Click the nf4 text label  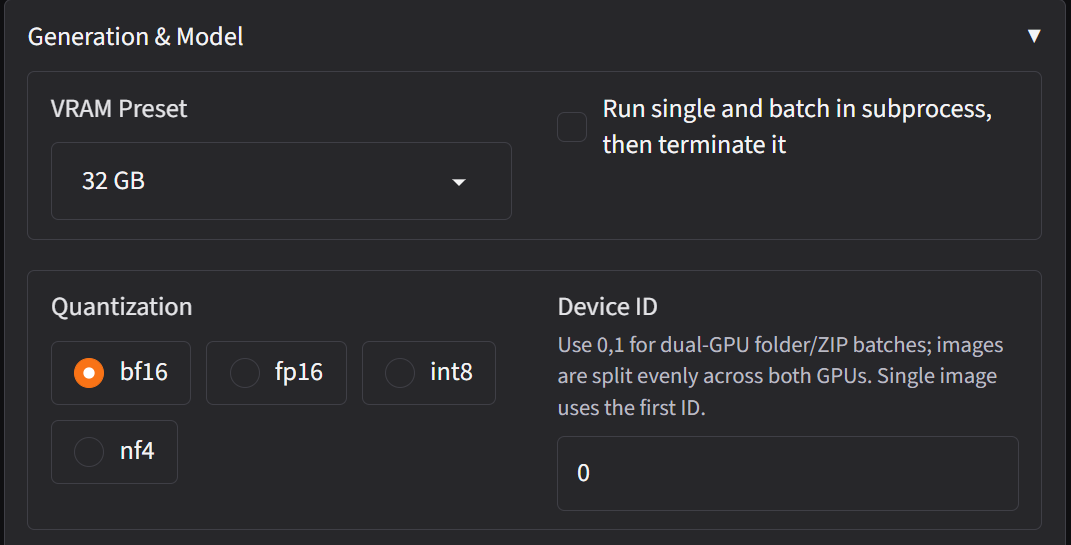point(137,451)
